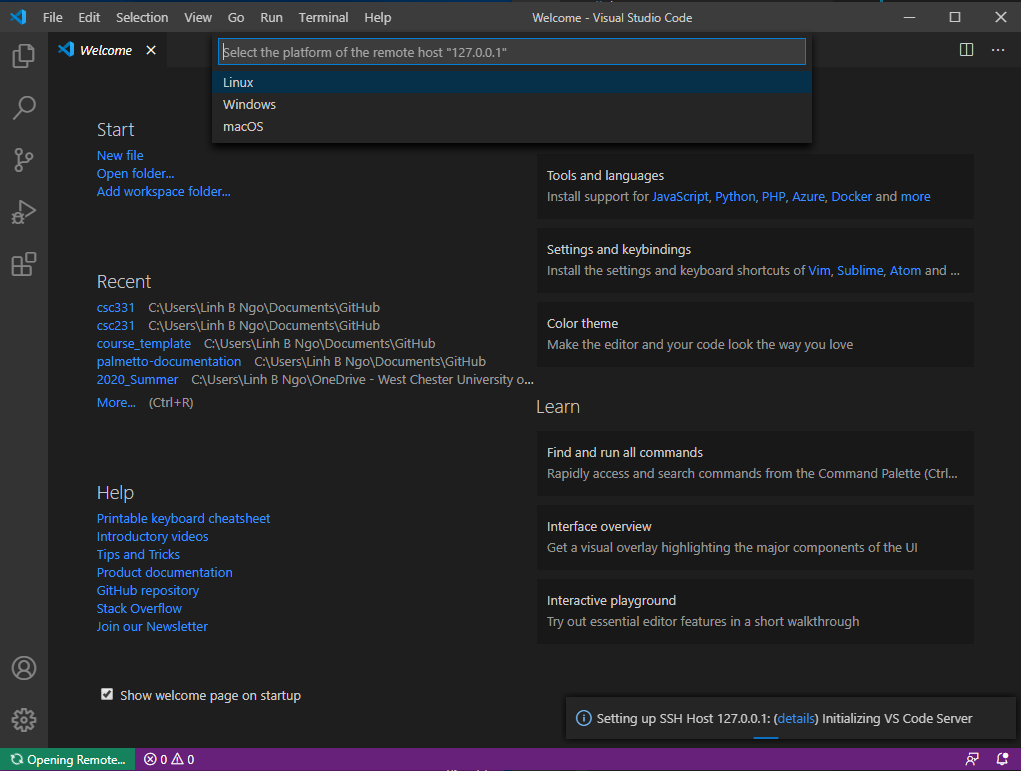
Task: Open Tips and Tricks link
Action: [x=138, y=555]
